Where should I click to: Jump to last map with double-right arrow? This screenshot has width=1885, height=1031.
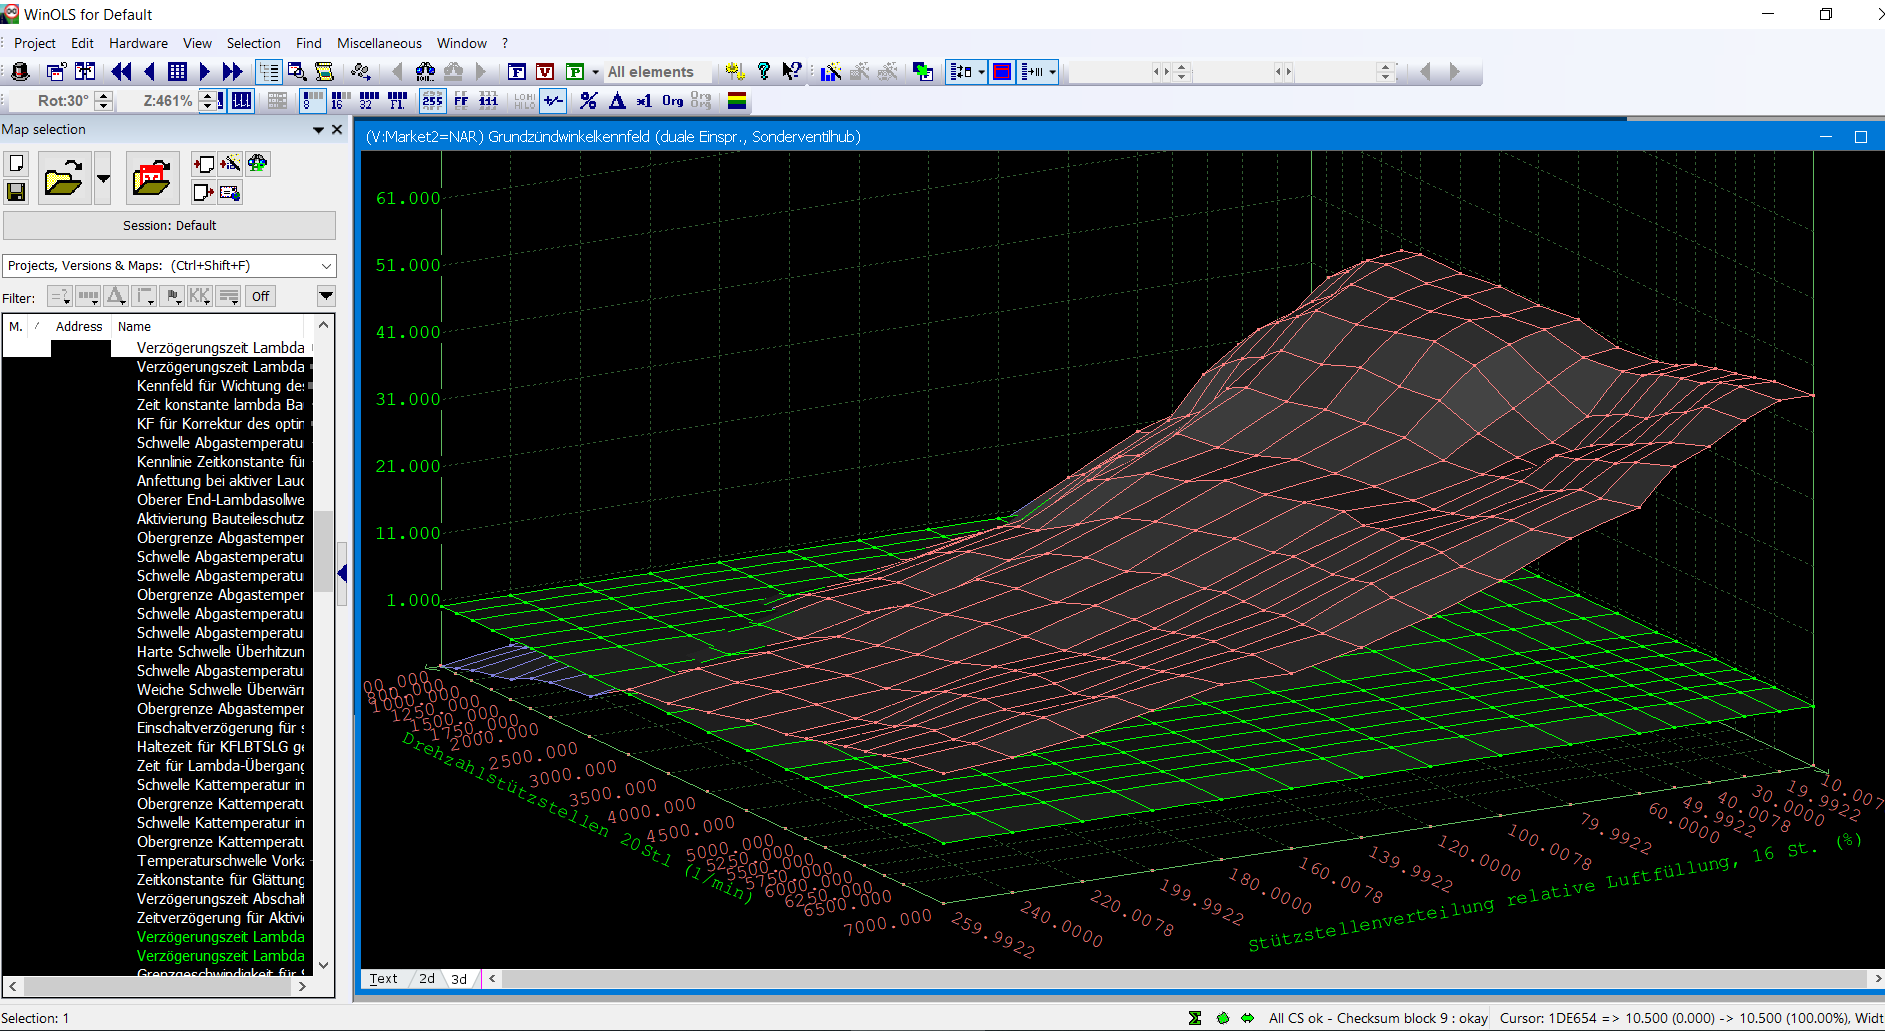(232, 72)
